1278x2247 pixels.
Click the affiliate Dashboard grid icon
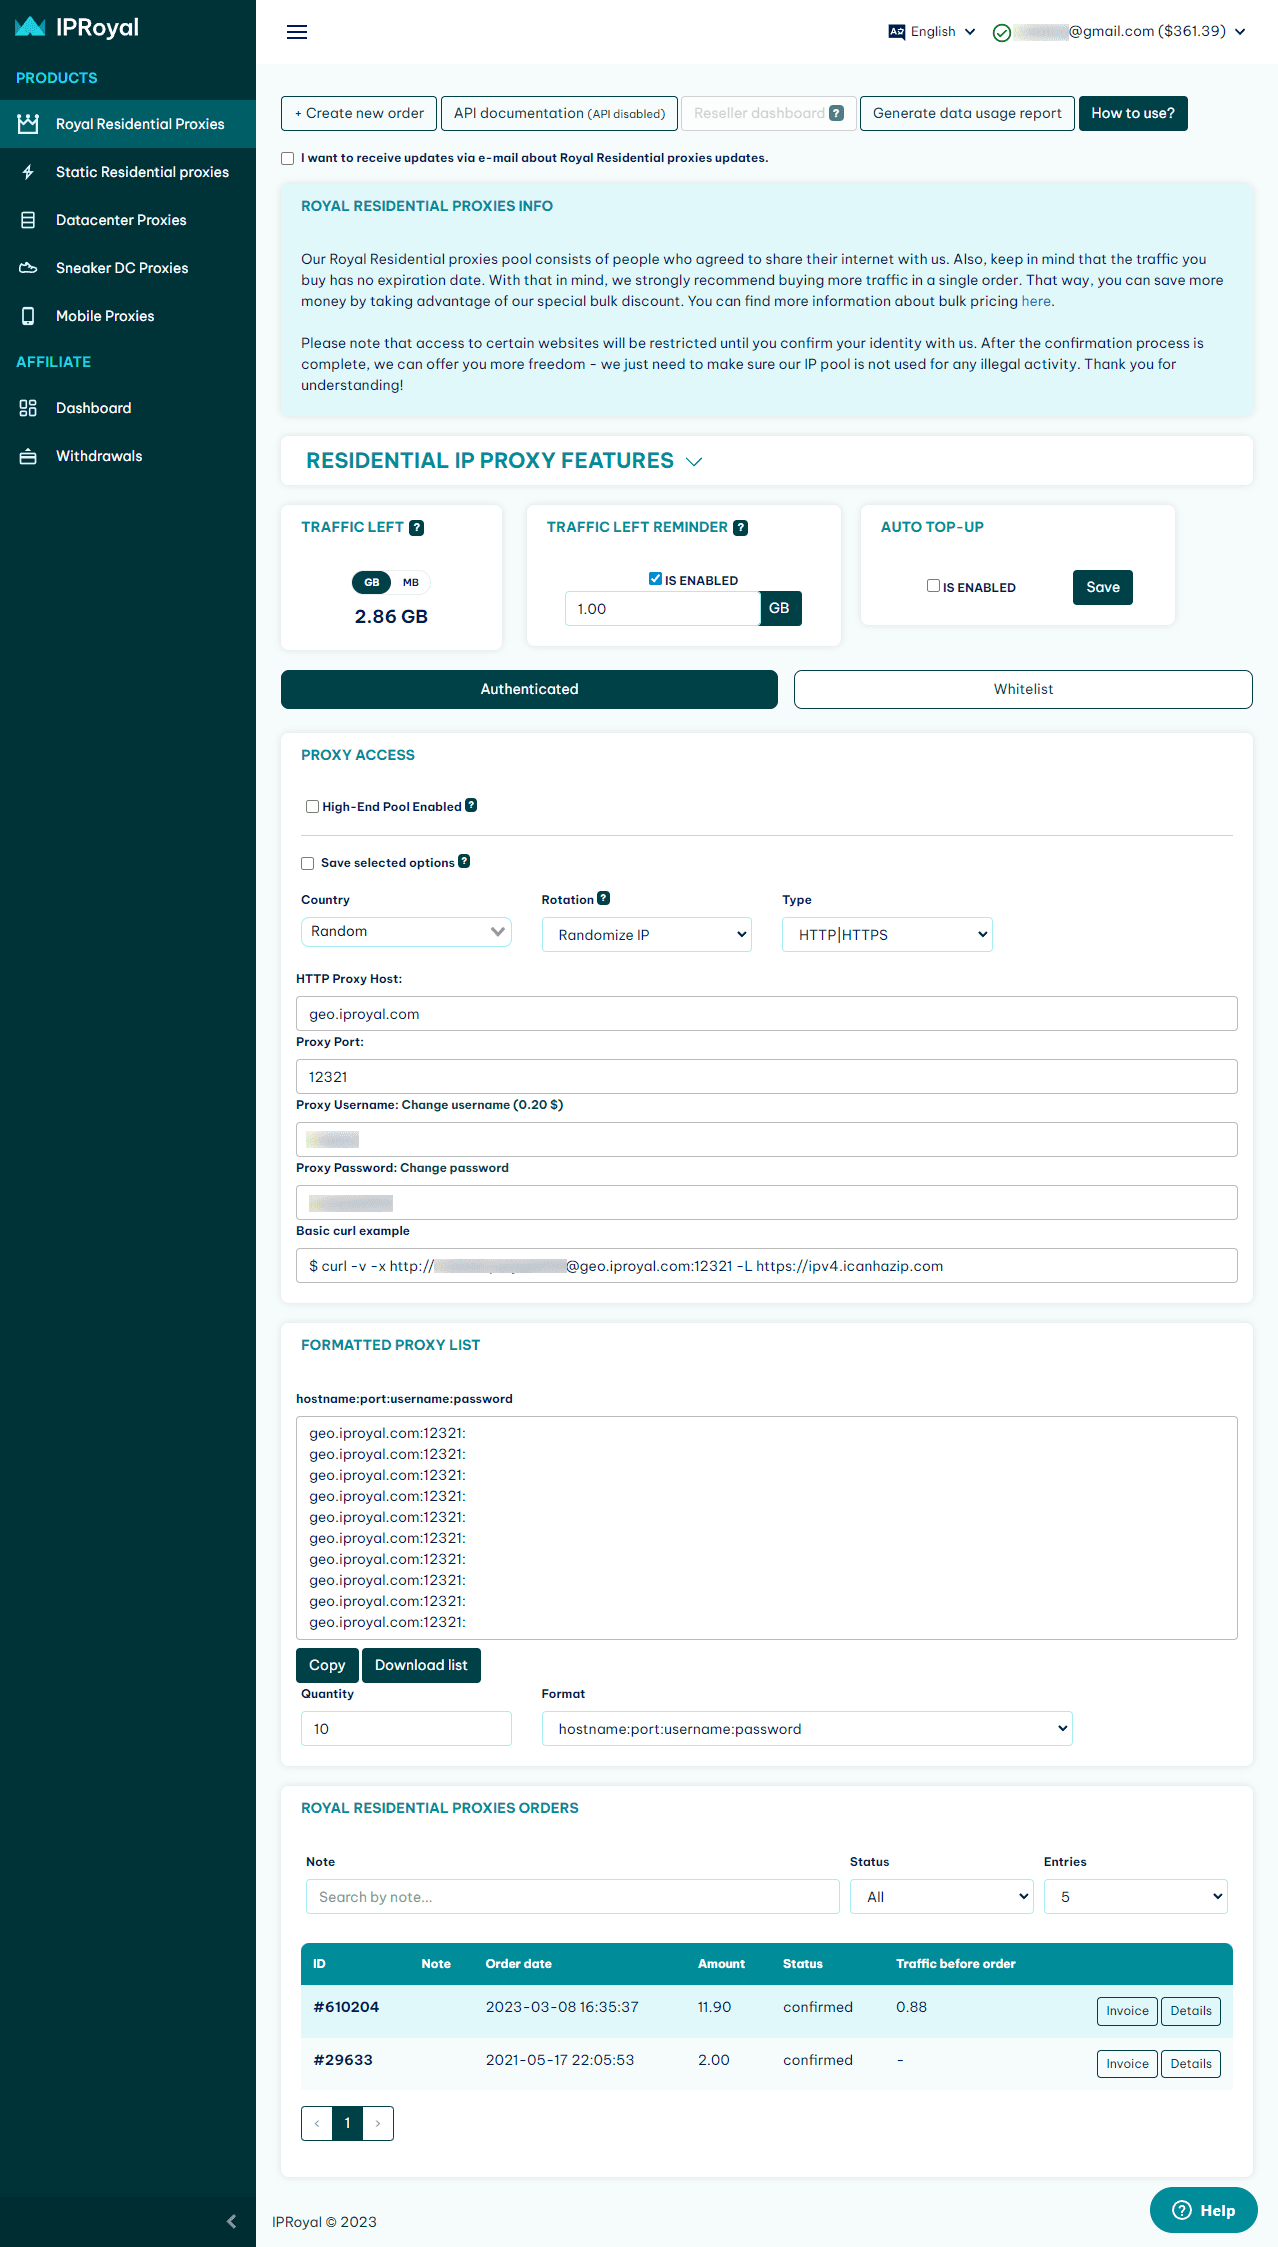pos(28,408)
